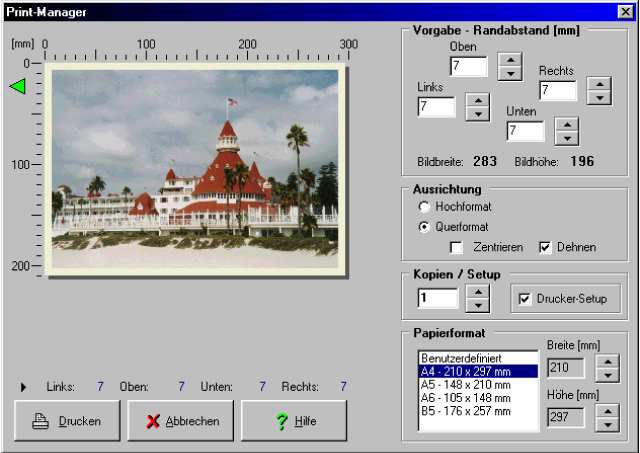Select the Hochformat orientation option
640x453 pixels.
(x=425, y=207)
